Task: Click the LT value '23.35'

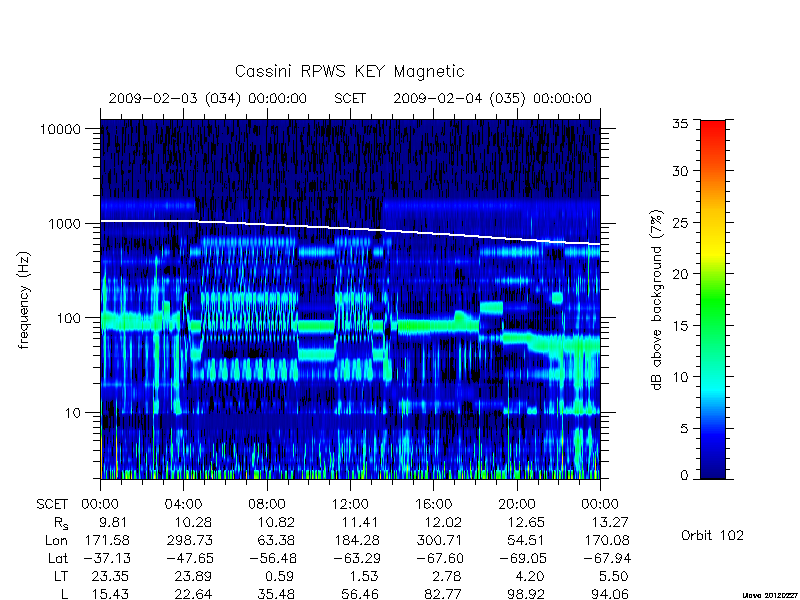Action: 109,576
